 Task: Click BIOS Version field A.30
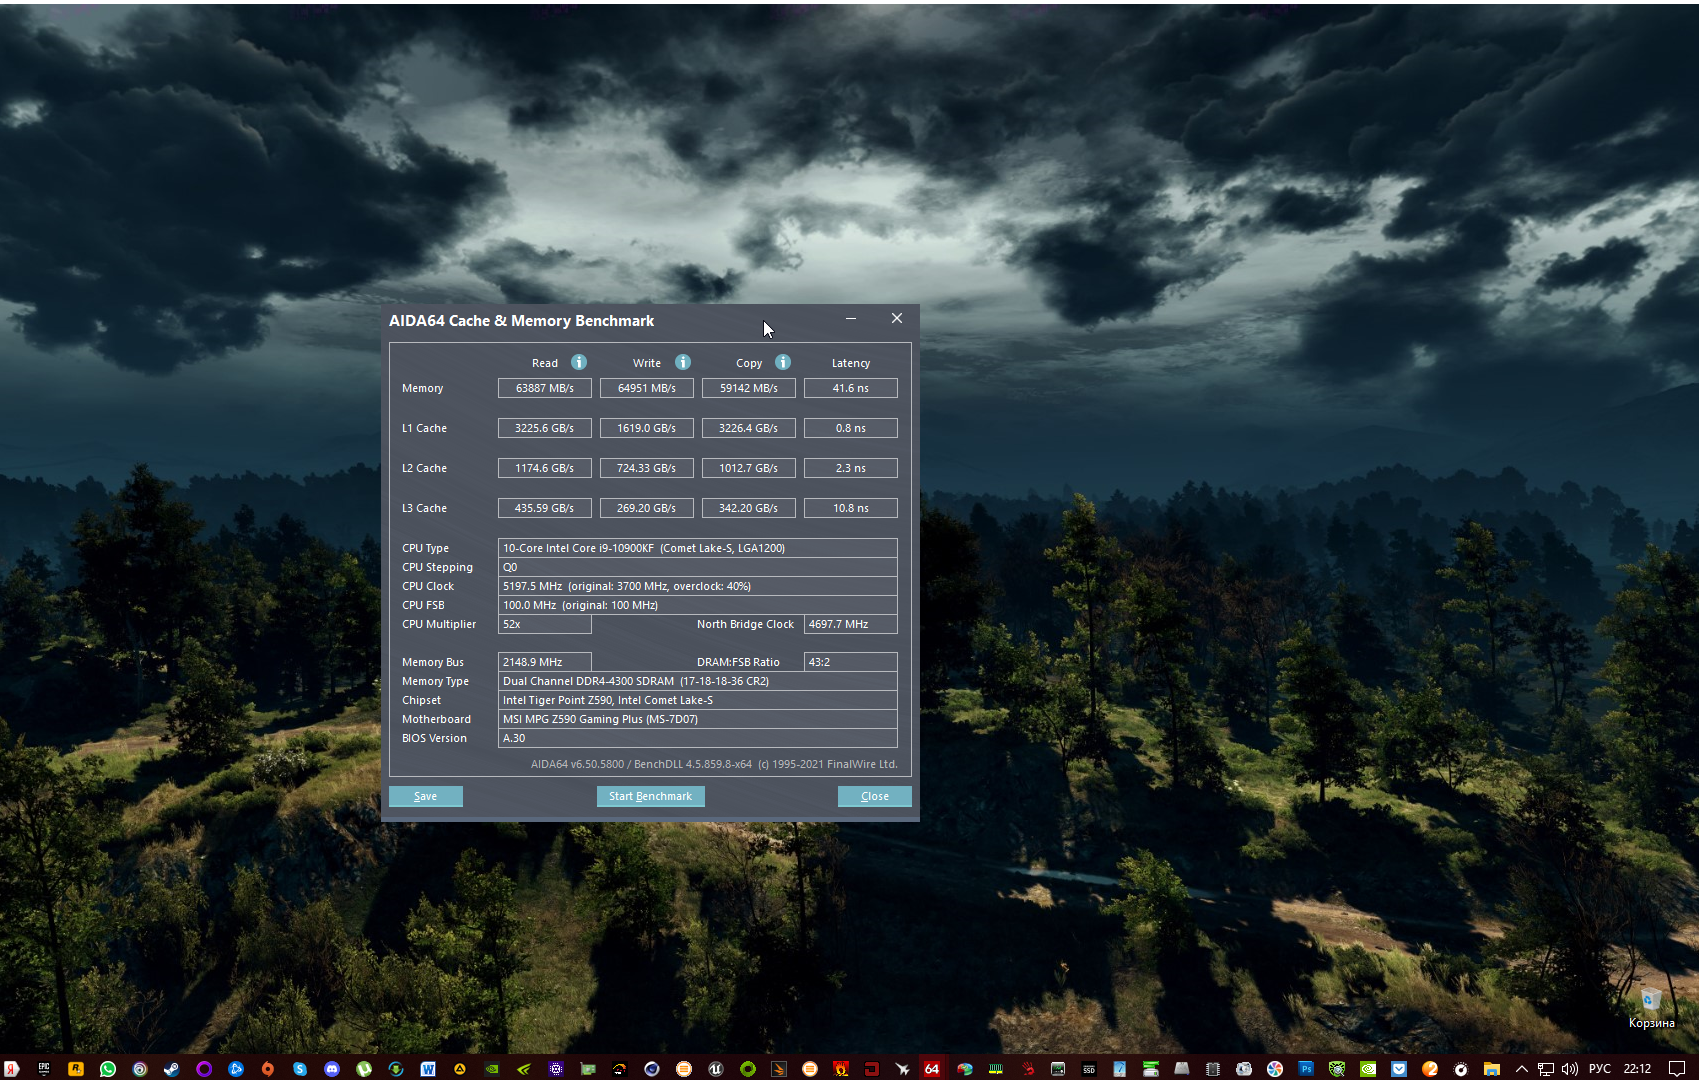(698, 738)
